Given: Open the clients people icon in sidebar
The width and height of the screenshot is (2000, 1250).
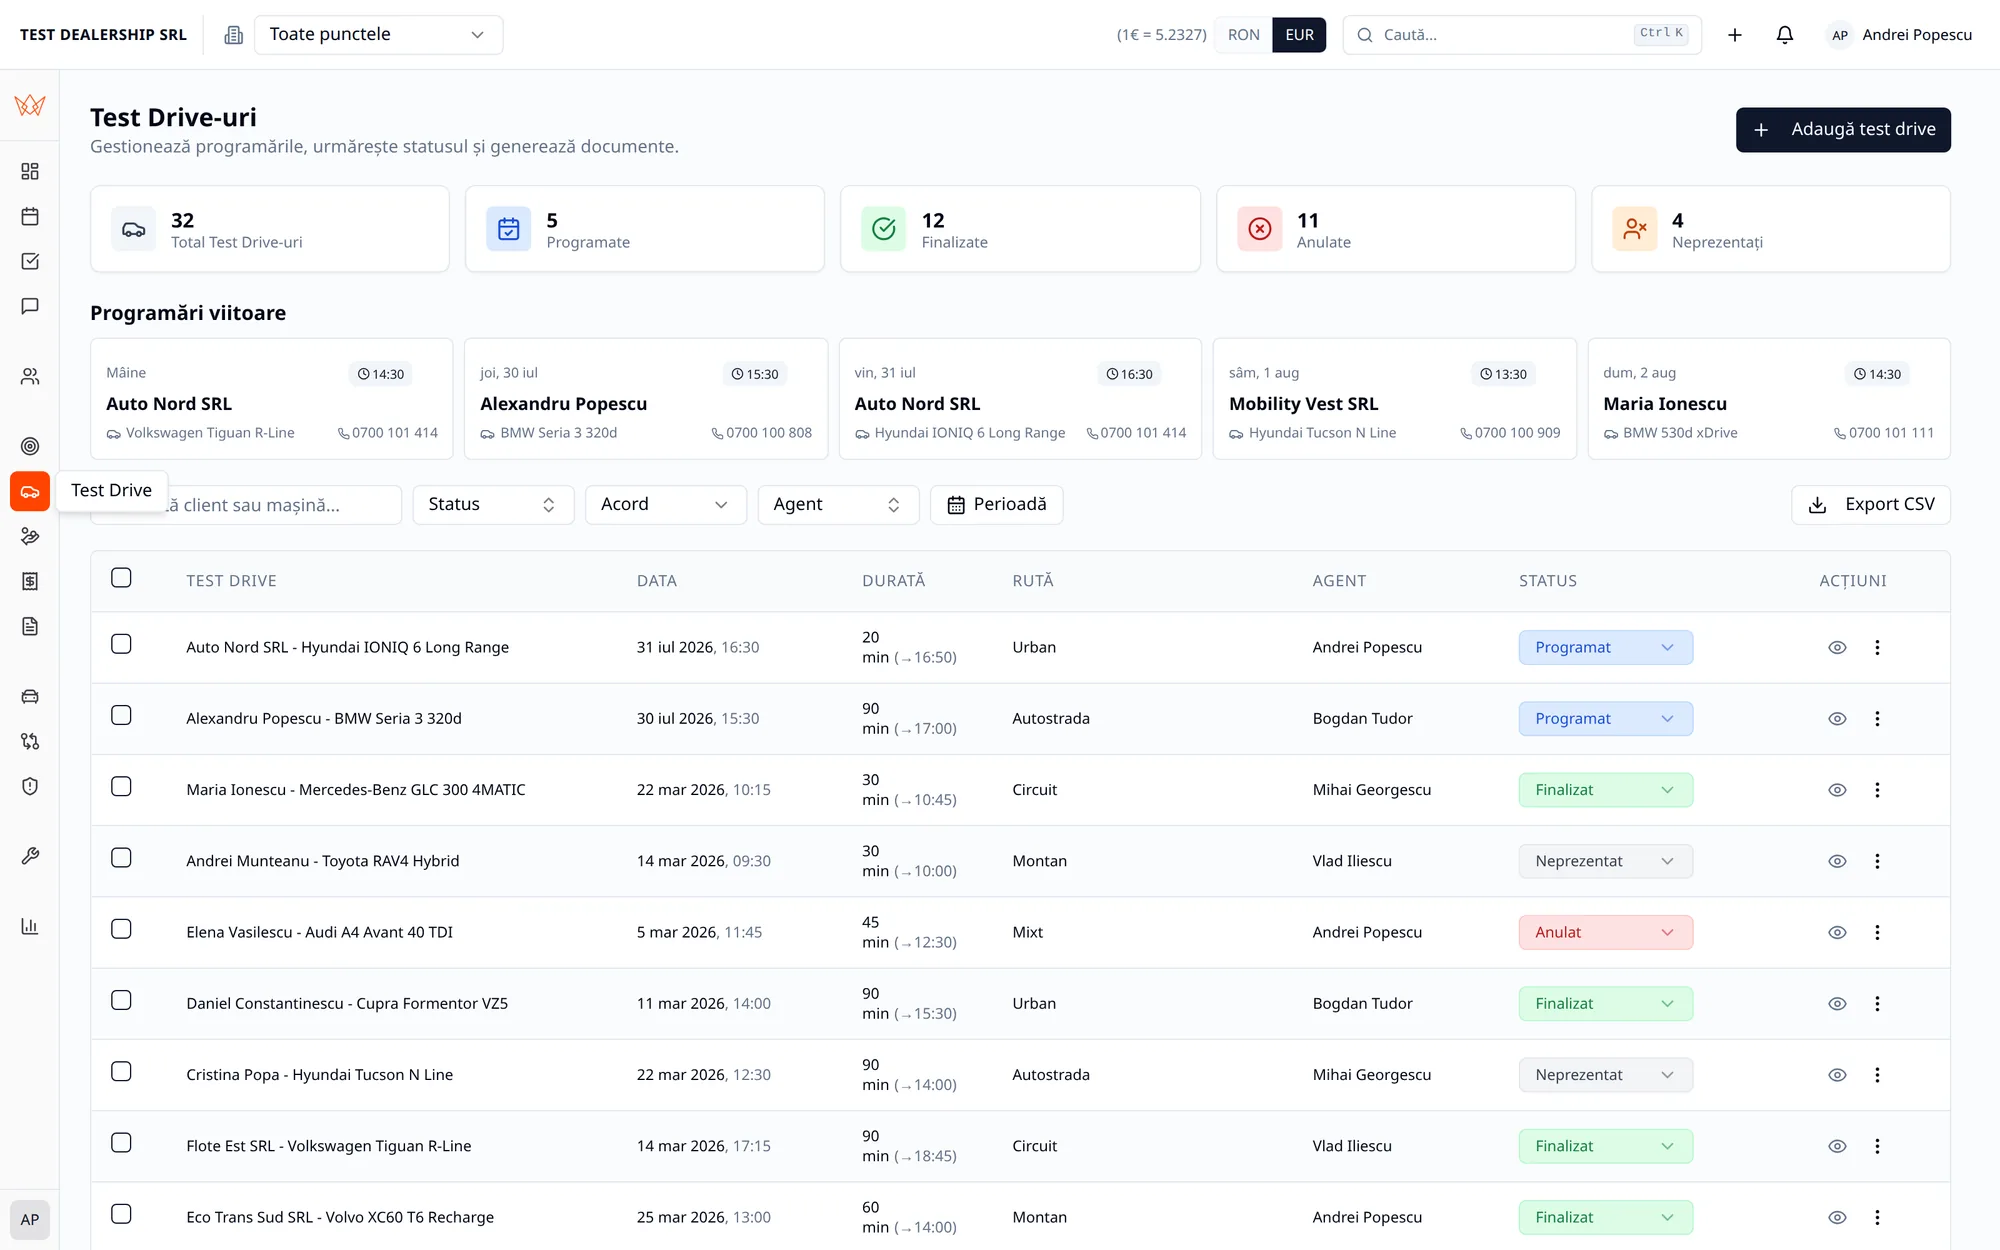Looking at the screenshot, I should 30,376.
